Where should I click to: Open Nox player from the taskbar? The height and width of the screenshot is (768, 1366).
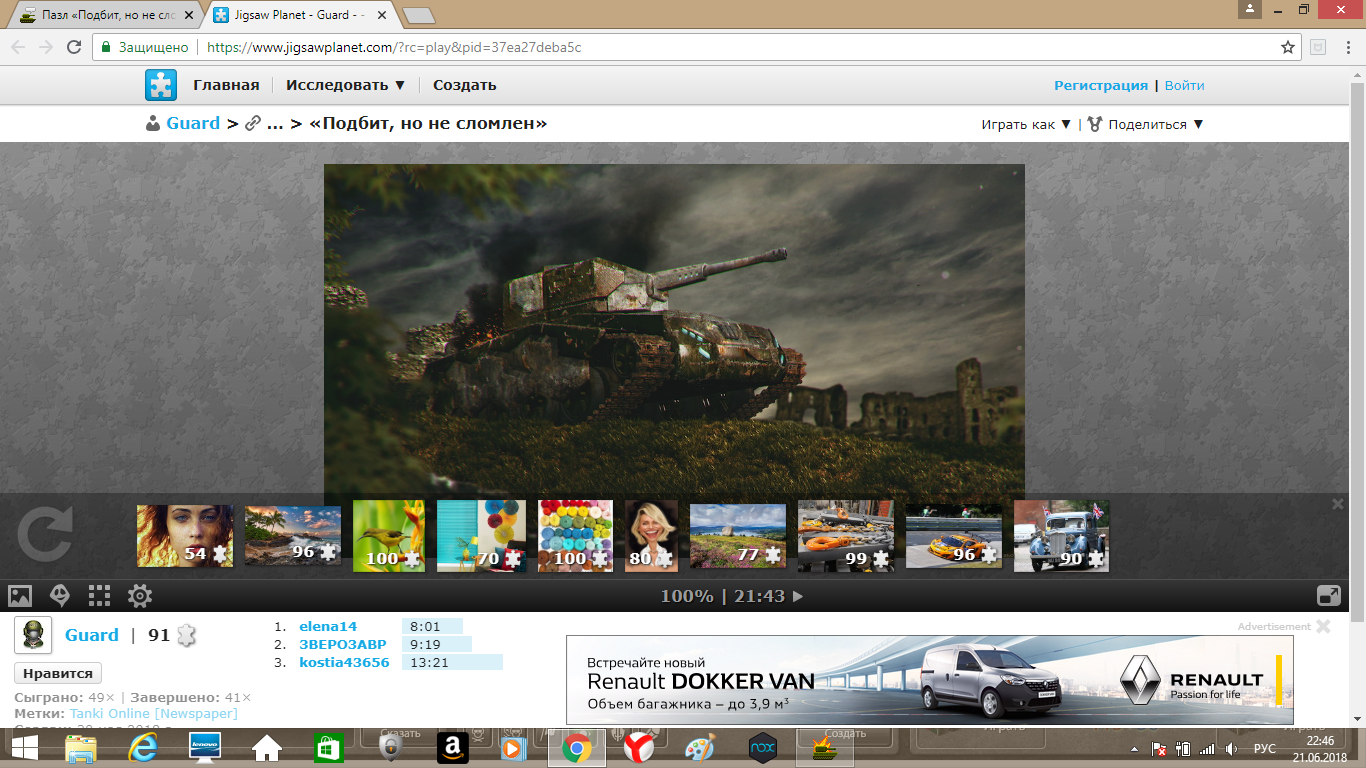coord(763,747)
